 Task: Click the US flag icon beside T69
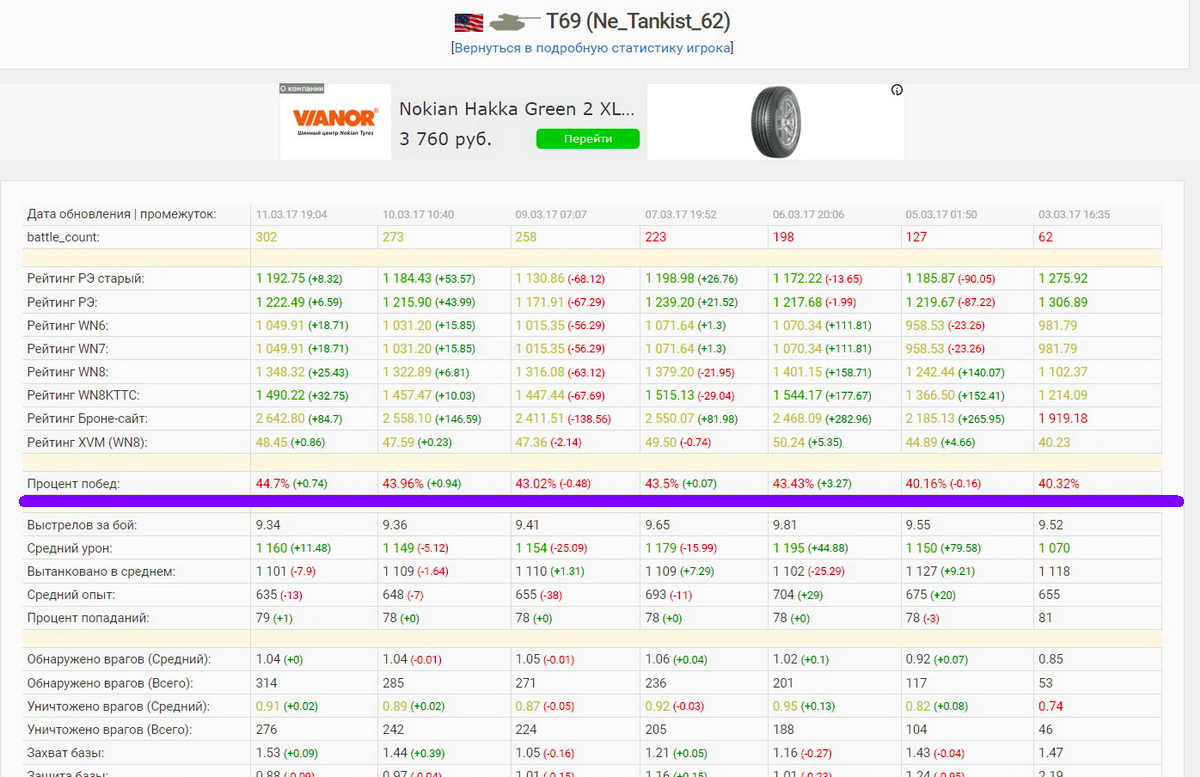pos(468,22)
